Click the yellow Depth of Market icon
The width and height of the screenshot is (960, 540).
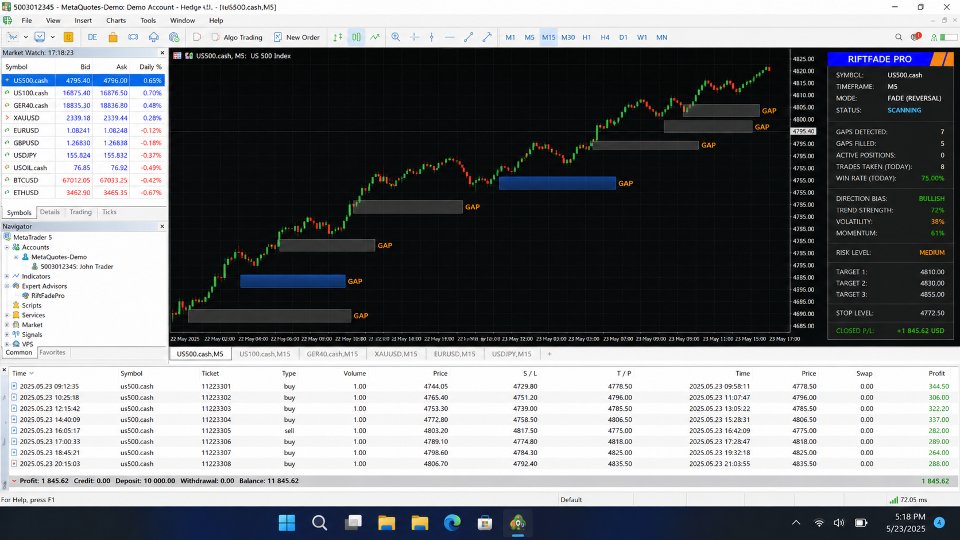(x=69, y=37)
